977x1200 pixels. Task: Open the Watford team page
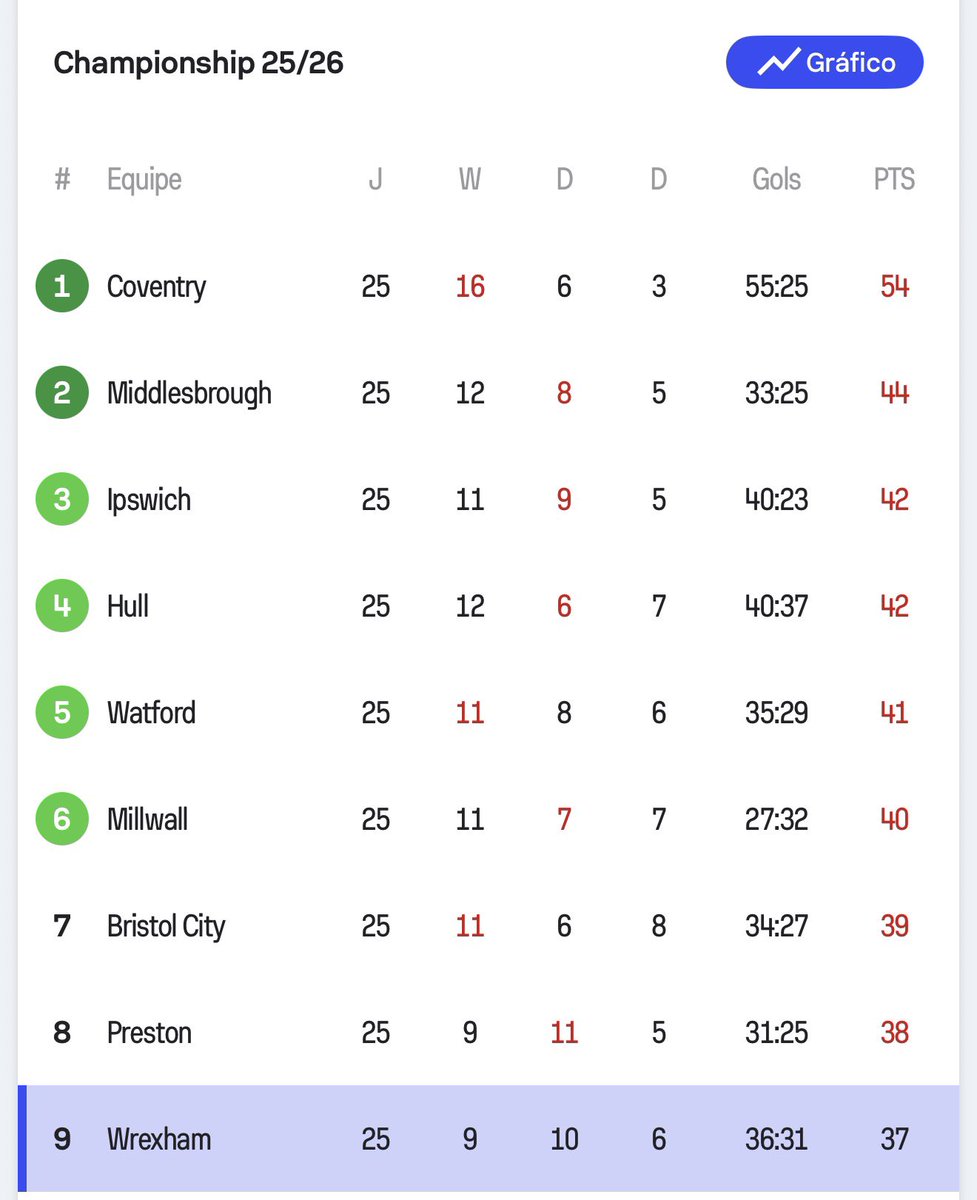[x=151, y=713]
